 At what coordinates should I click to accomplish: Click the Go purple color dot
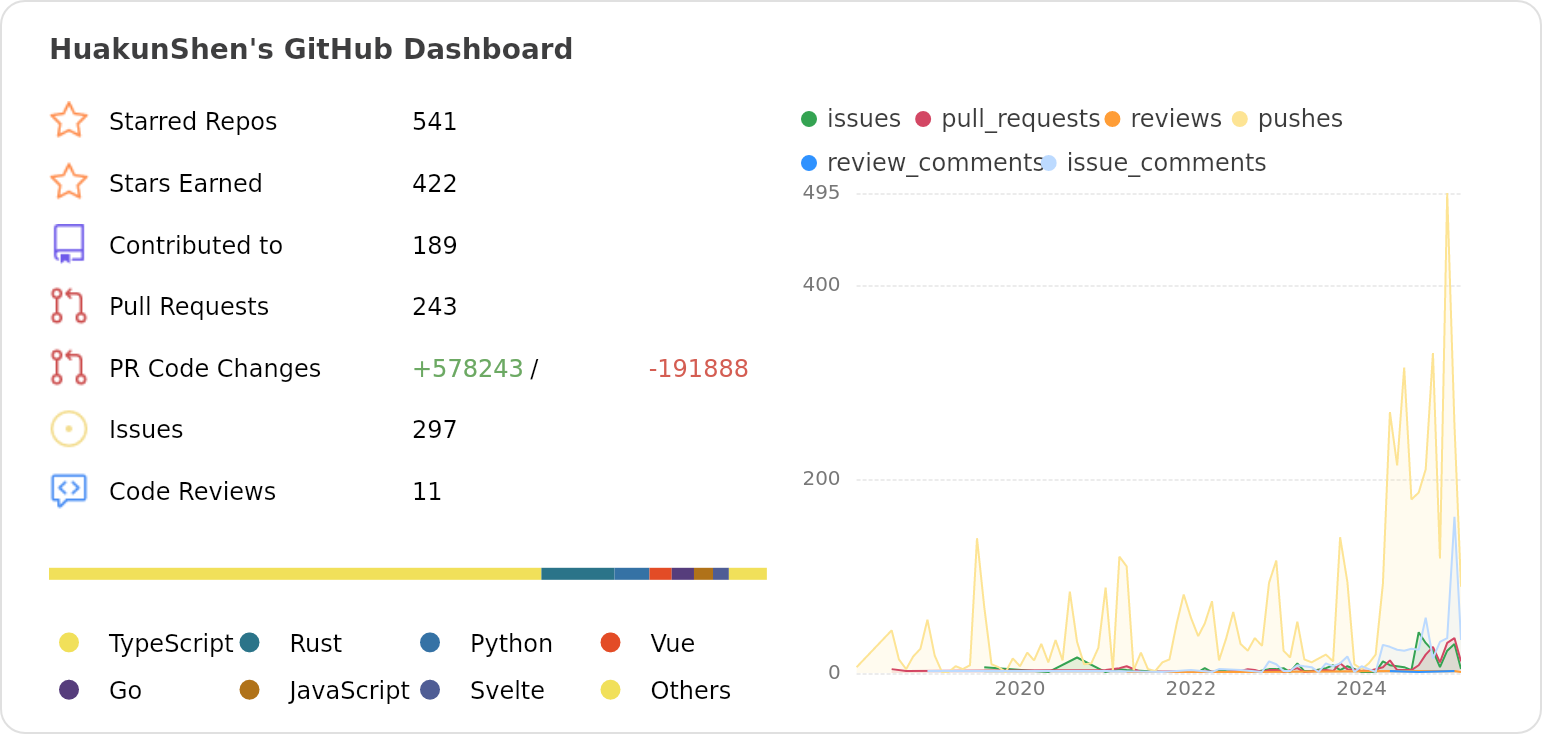coord(69,690)
